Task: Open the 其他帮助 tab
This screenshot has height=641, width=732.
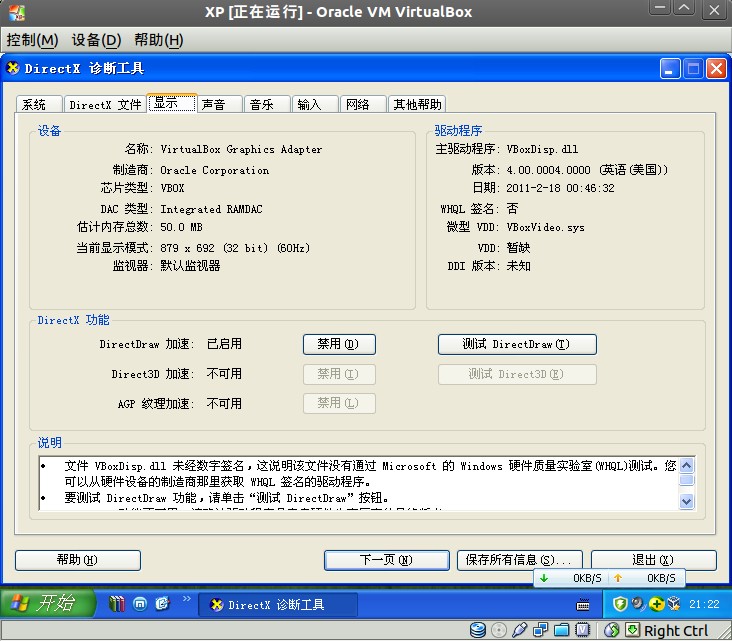Action: tap(417, 105)
